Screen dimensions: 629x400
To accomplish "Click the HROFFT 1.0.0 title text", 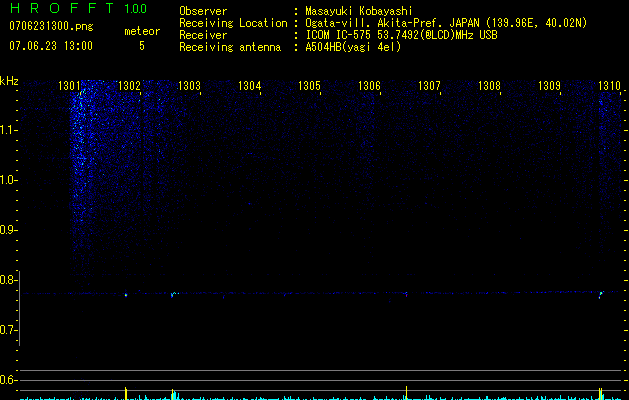I will pos(78,8).
